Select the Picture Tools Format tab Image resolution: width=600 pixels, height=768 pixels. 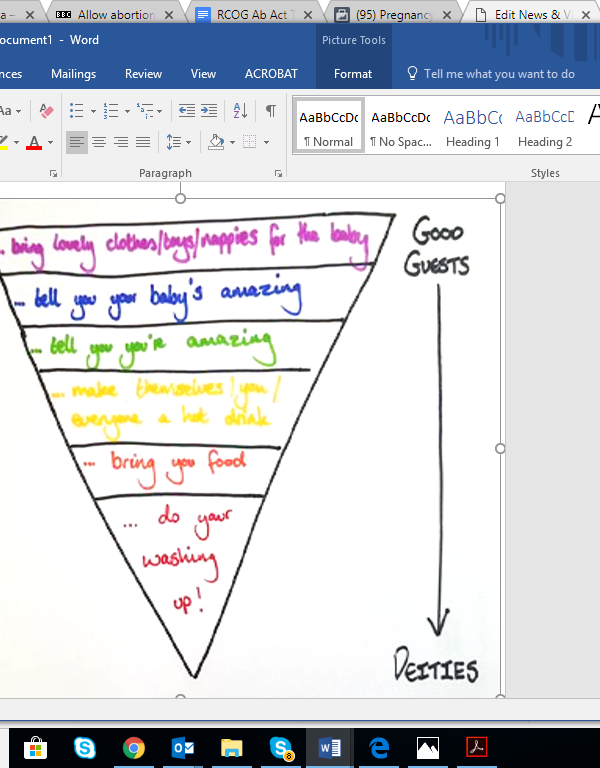(353, 74)
